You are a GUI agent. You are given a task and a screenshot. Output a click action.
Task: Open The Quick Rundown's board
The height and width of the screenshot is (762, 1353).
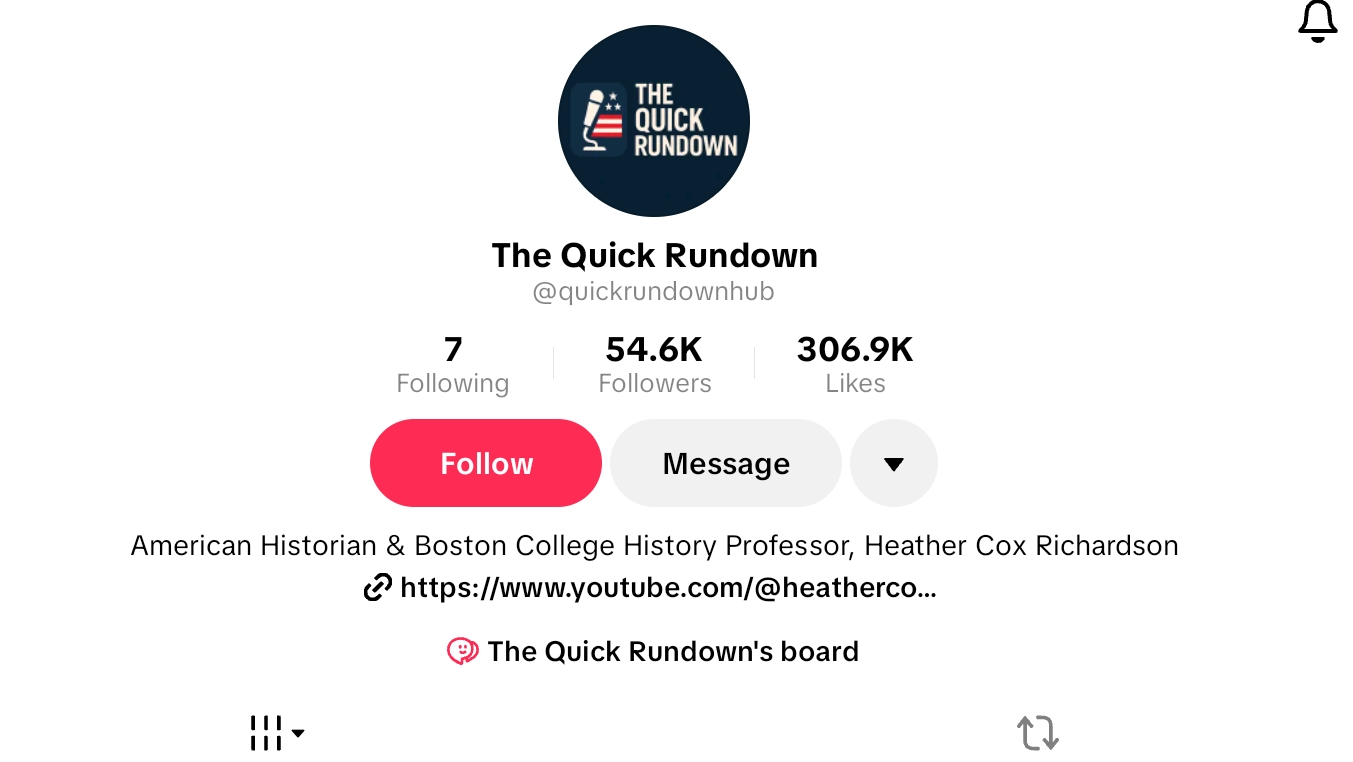(673, 652)
